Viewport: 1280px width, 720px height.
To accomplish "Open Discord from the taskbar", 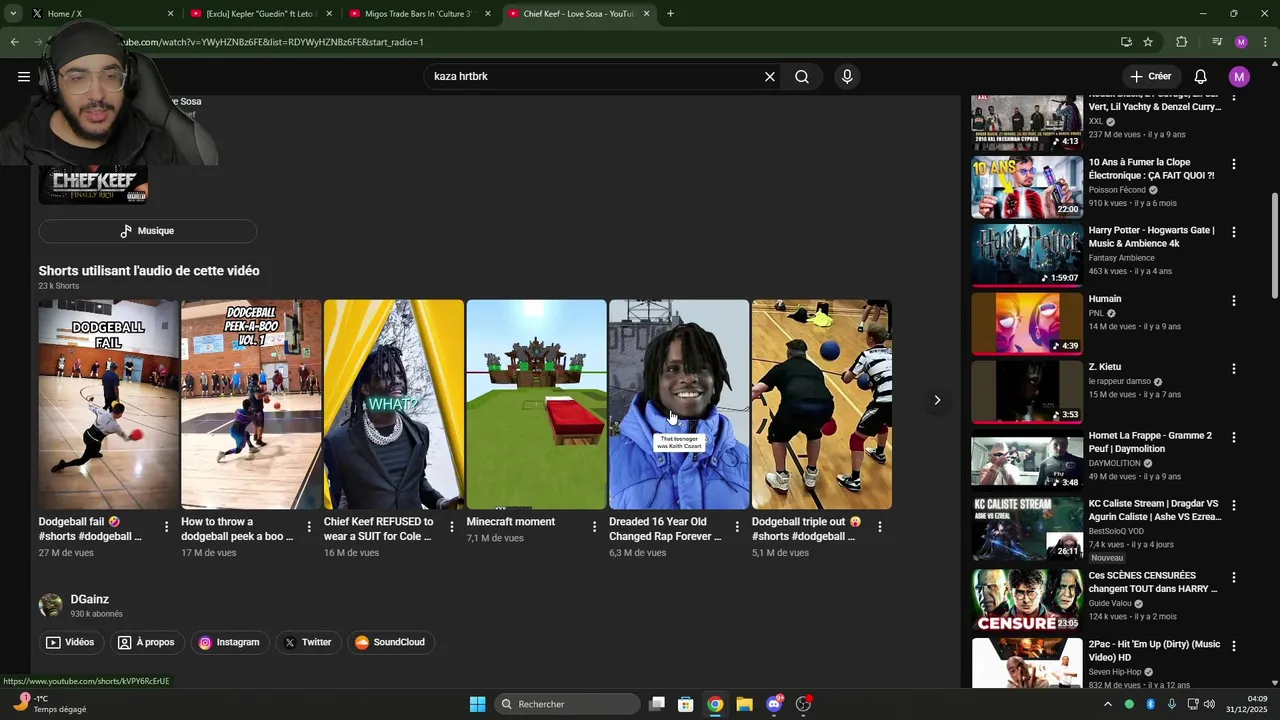I will click(x=774, y=704).
